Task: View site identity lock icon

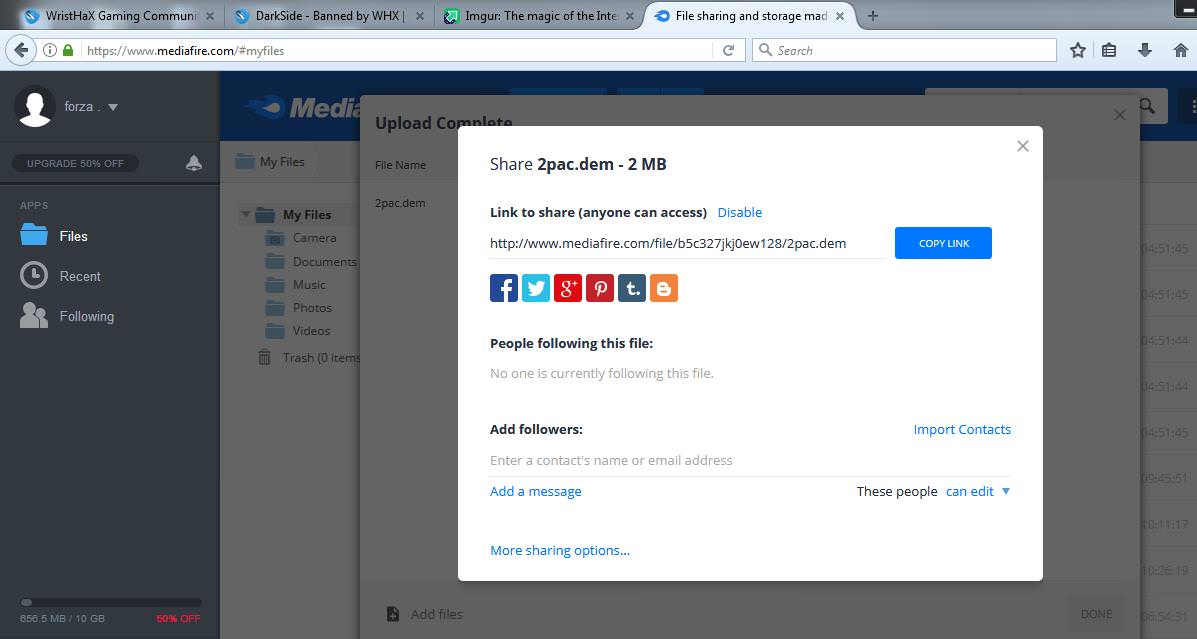Action: pos(68,50)
